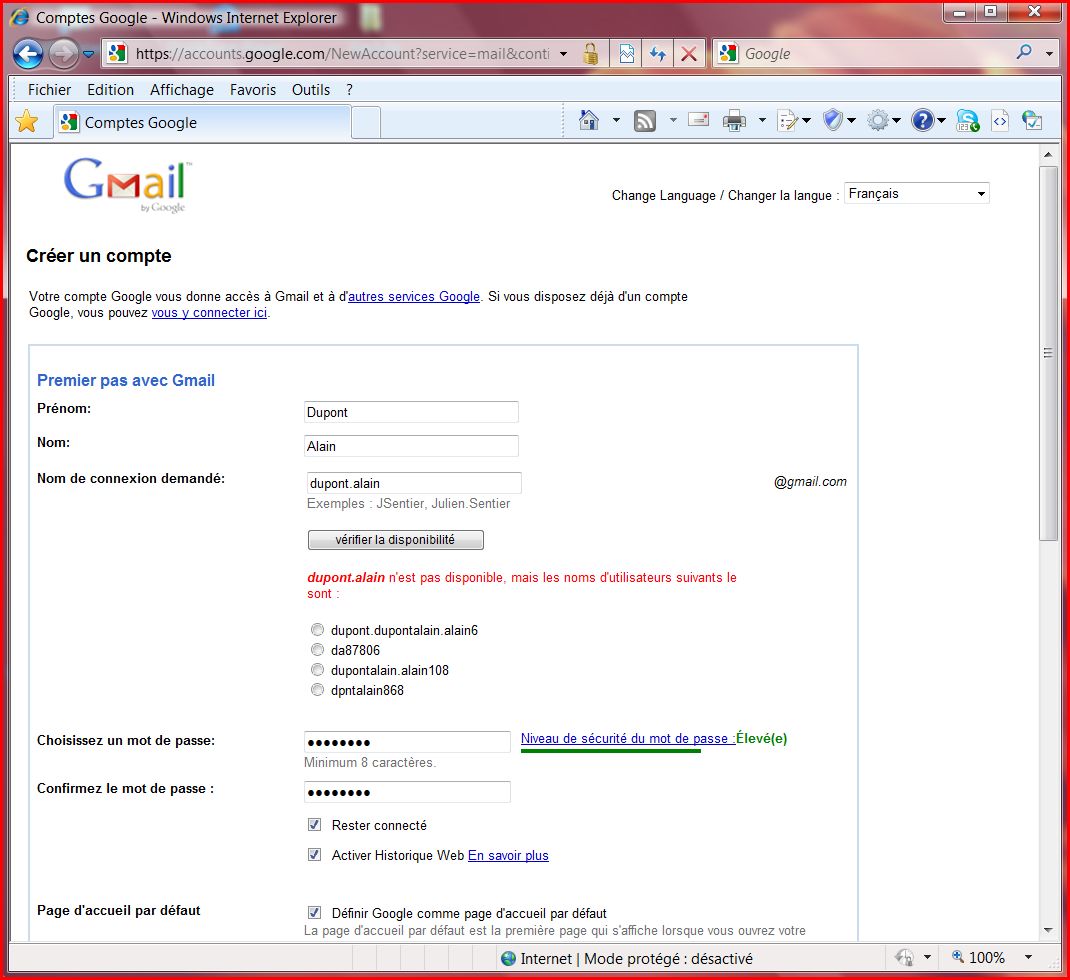Open the Print options dropdown arrow
Screen dimensions: 1070x980
click(x=762, y=120)
